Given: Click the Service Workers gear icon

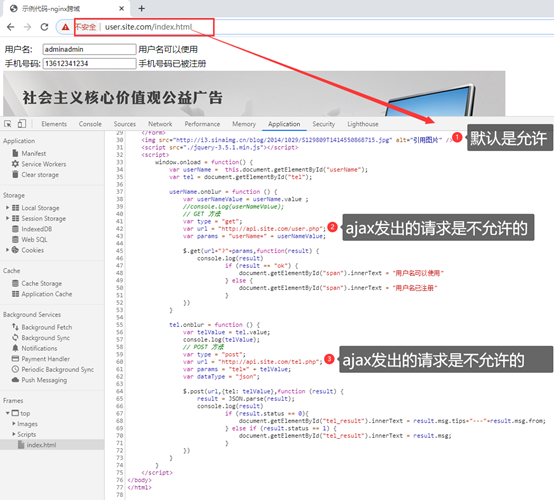Looking at the screenshot, I should click(15, 164).
